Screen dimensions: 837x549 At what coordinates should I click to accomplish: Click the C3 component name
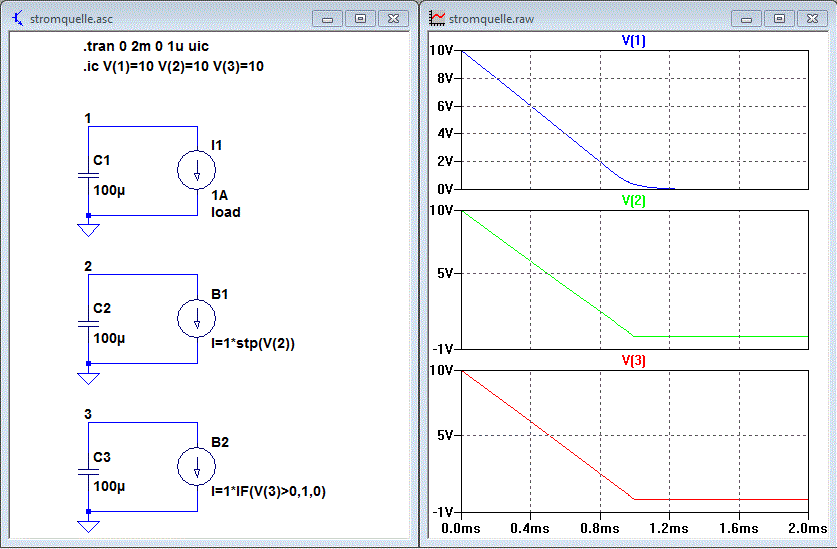102,457
